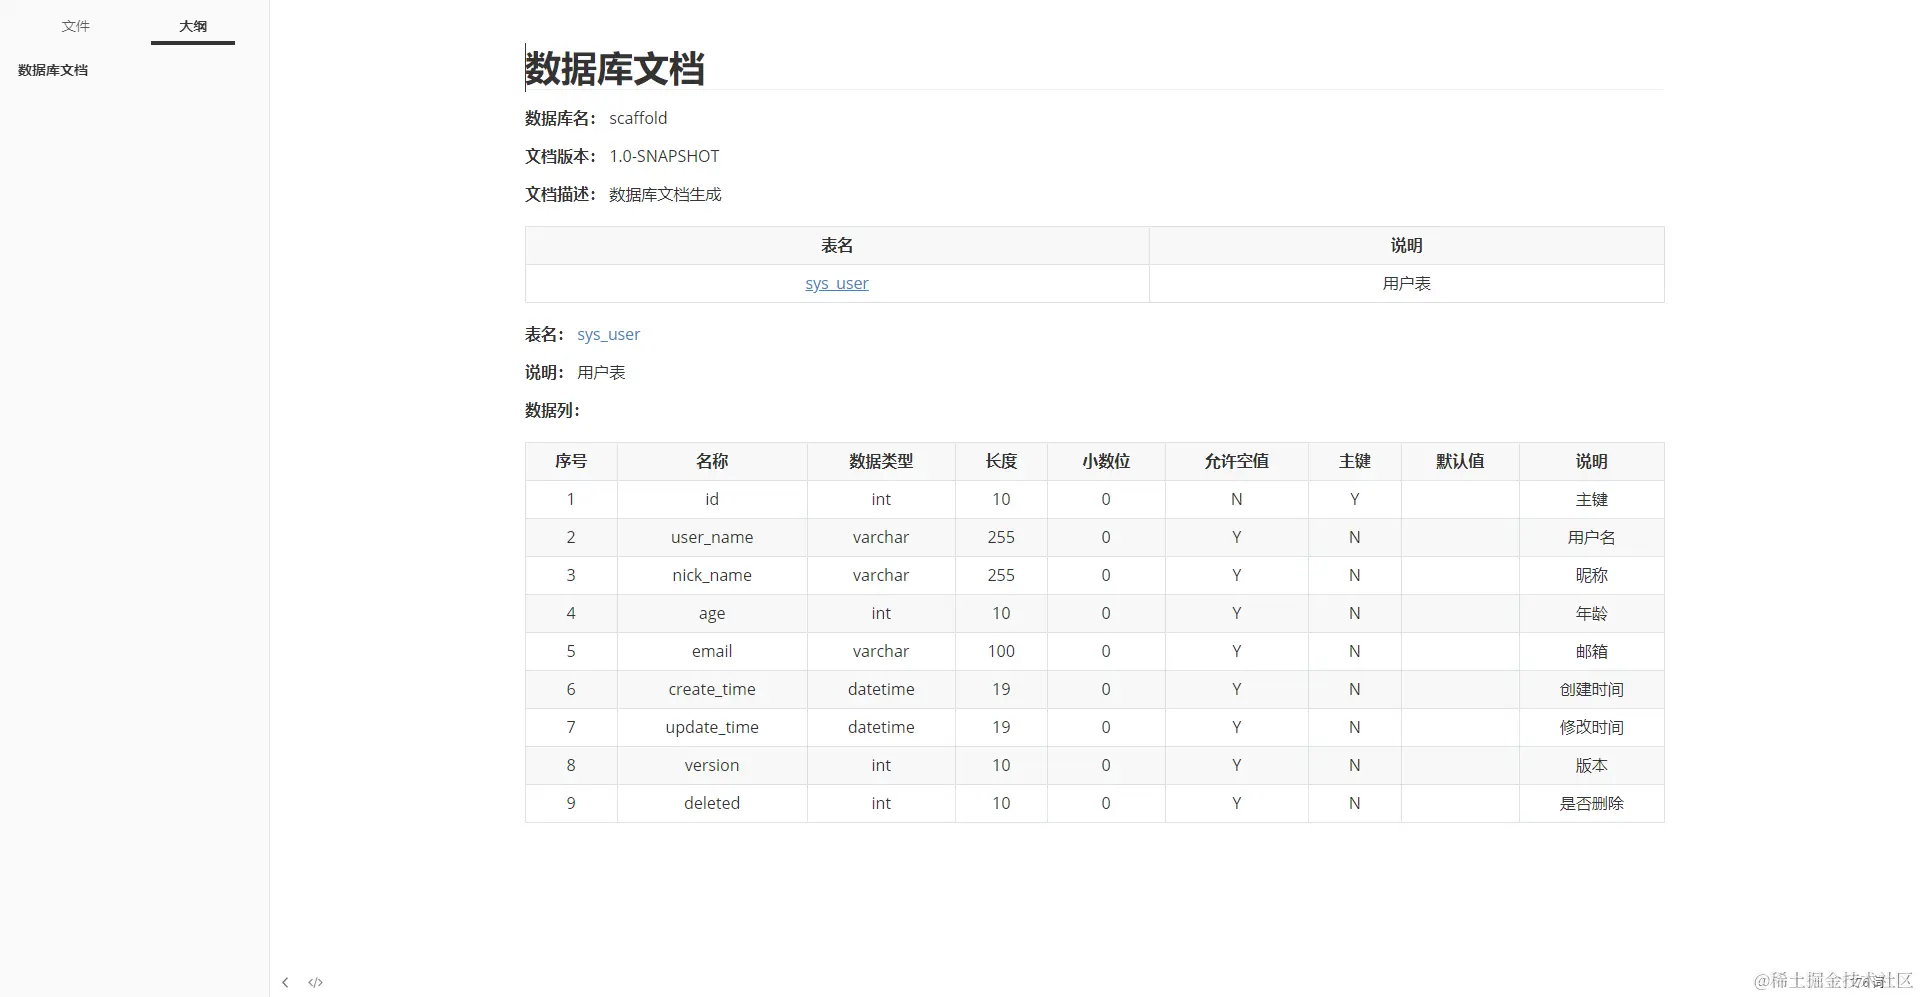
Task: Click the 名称 column header
Action: tap(712, 461)
